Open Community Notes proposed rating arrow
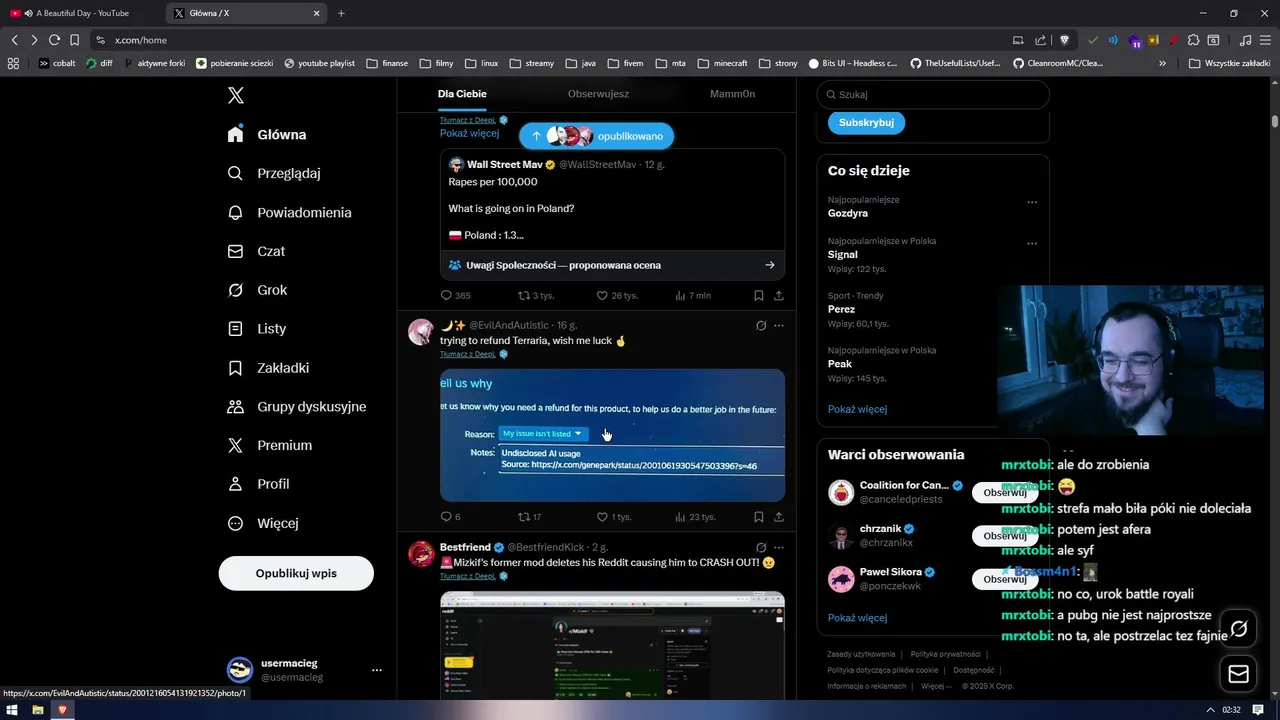Screen dimensions: 1280x720 pos(770,265)
